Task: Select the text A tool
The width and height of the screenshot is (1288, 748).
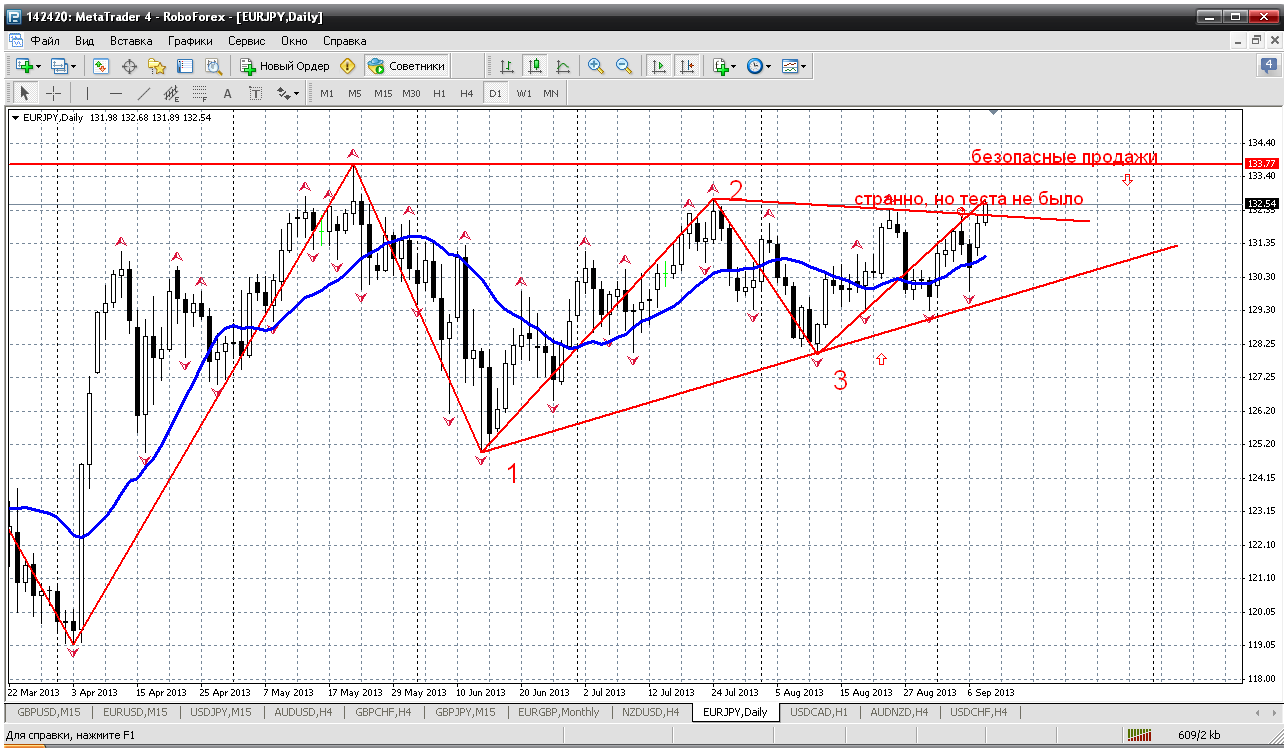Action: pyautogui.click(x=227, y=93)
